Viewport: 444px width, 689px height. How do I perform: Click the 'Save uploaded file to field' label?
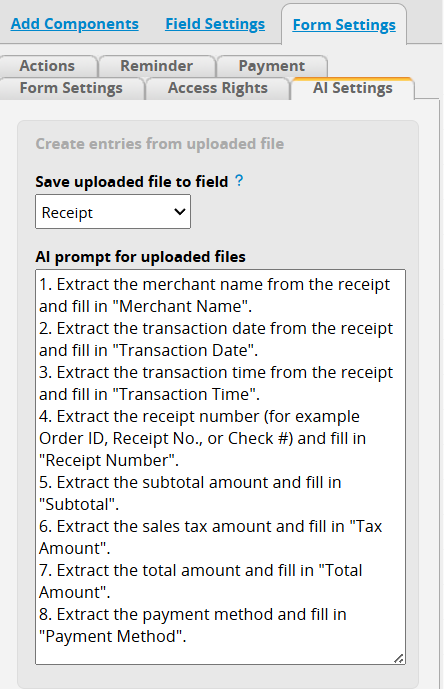(x=132, y=181)
